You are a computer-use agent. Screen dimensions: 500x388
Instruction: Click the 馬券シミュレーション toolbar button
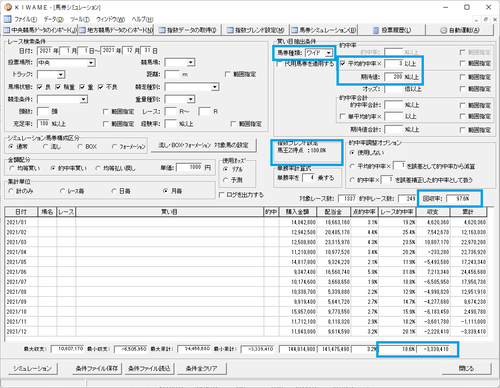click(323, 30)
